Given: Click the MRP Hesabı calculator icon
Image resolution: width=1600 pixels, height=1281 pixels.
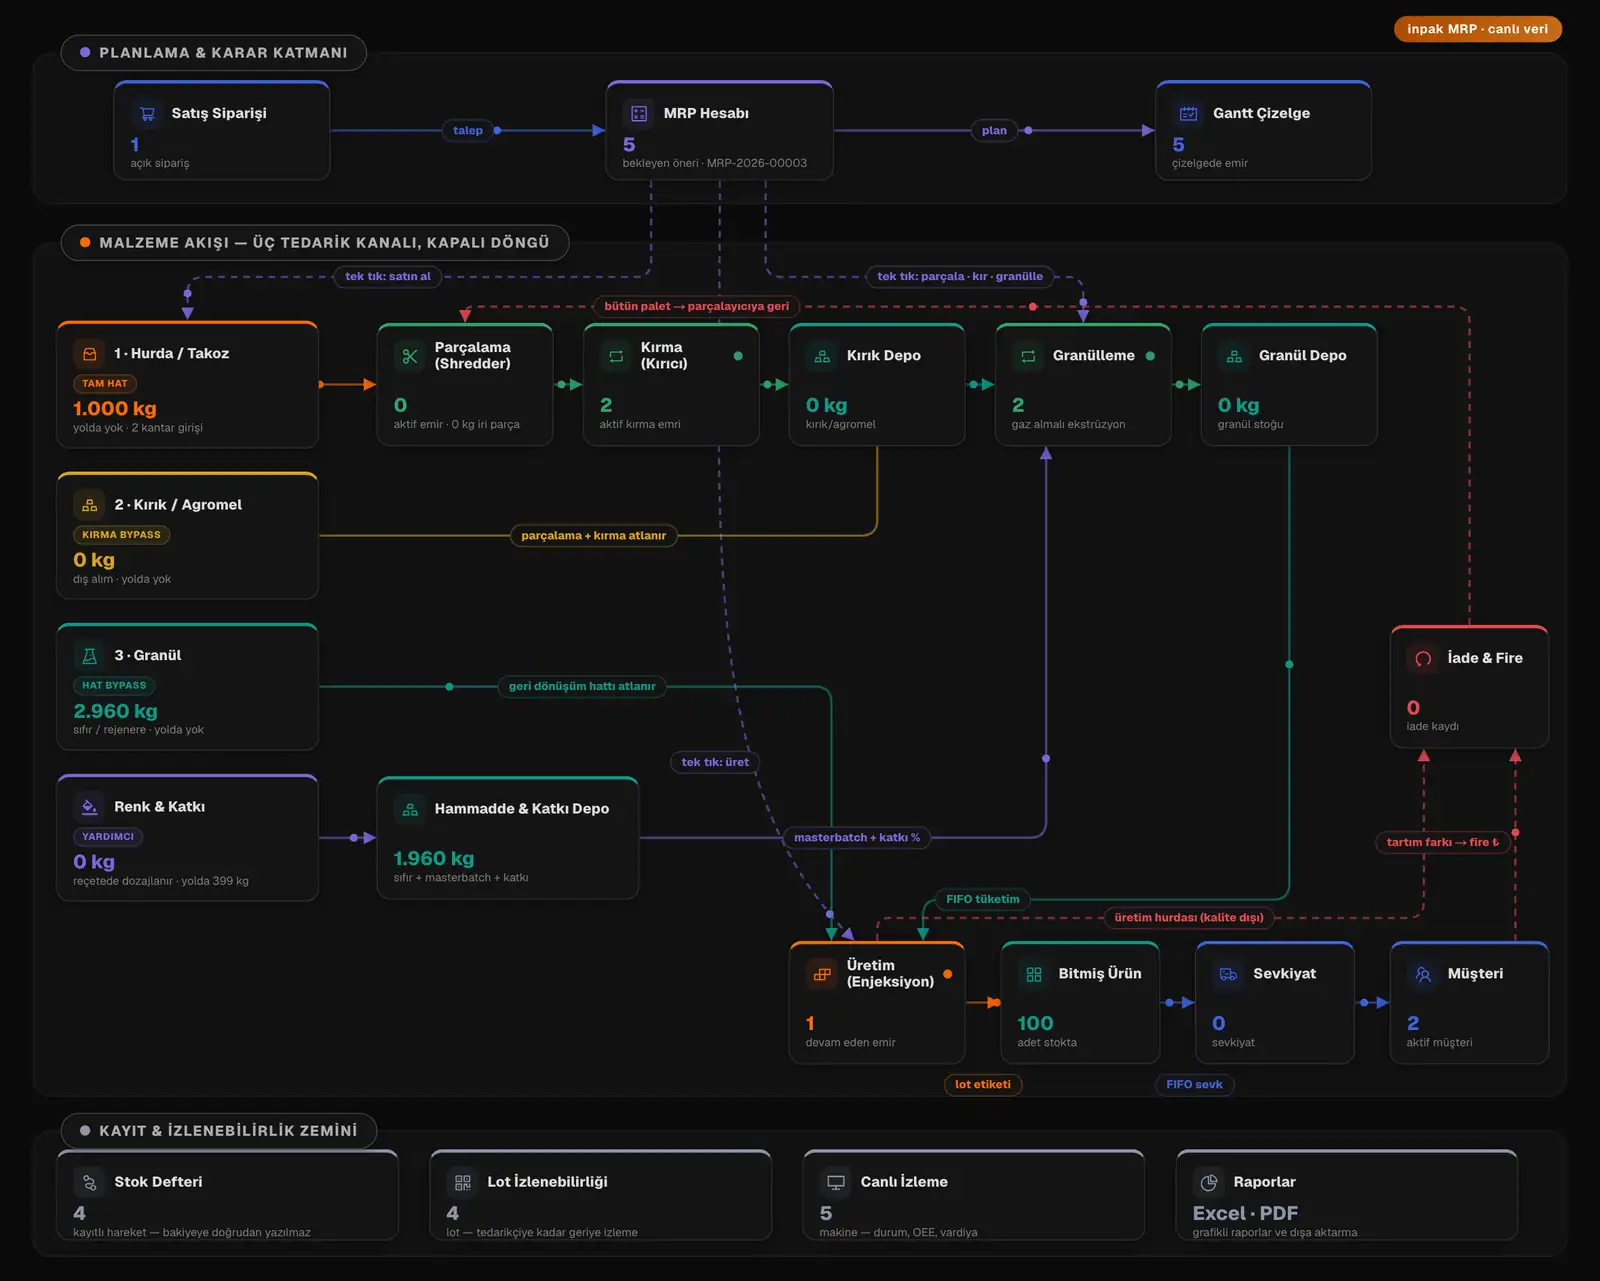Looking at the screenshot, I should [x=639, y=114].
